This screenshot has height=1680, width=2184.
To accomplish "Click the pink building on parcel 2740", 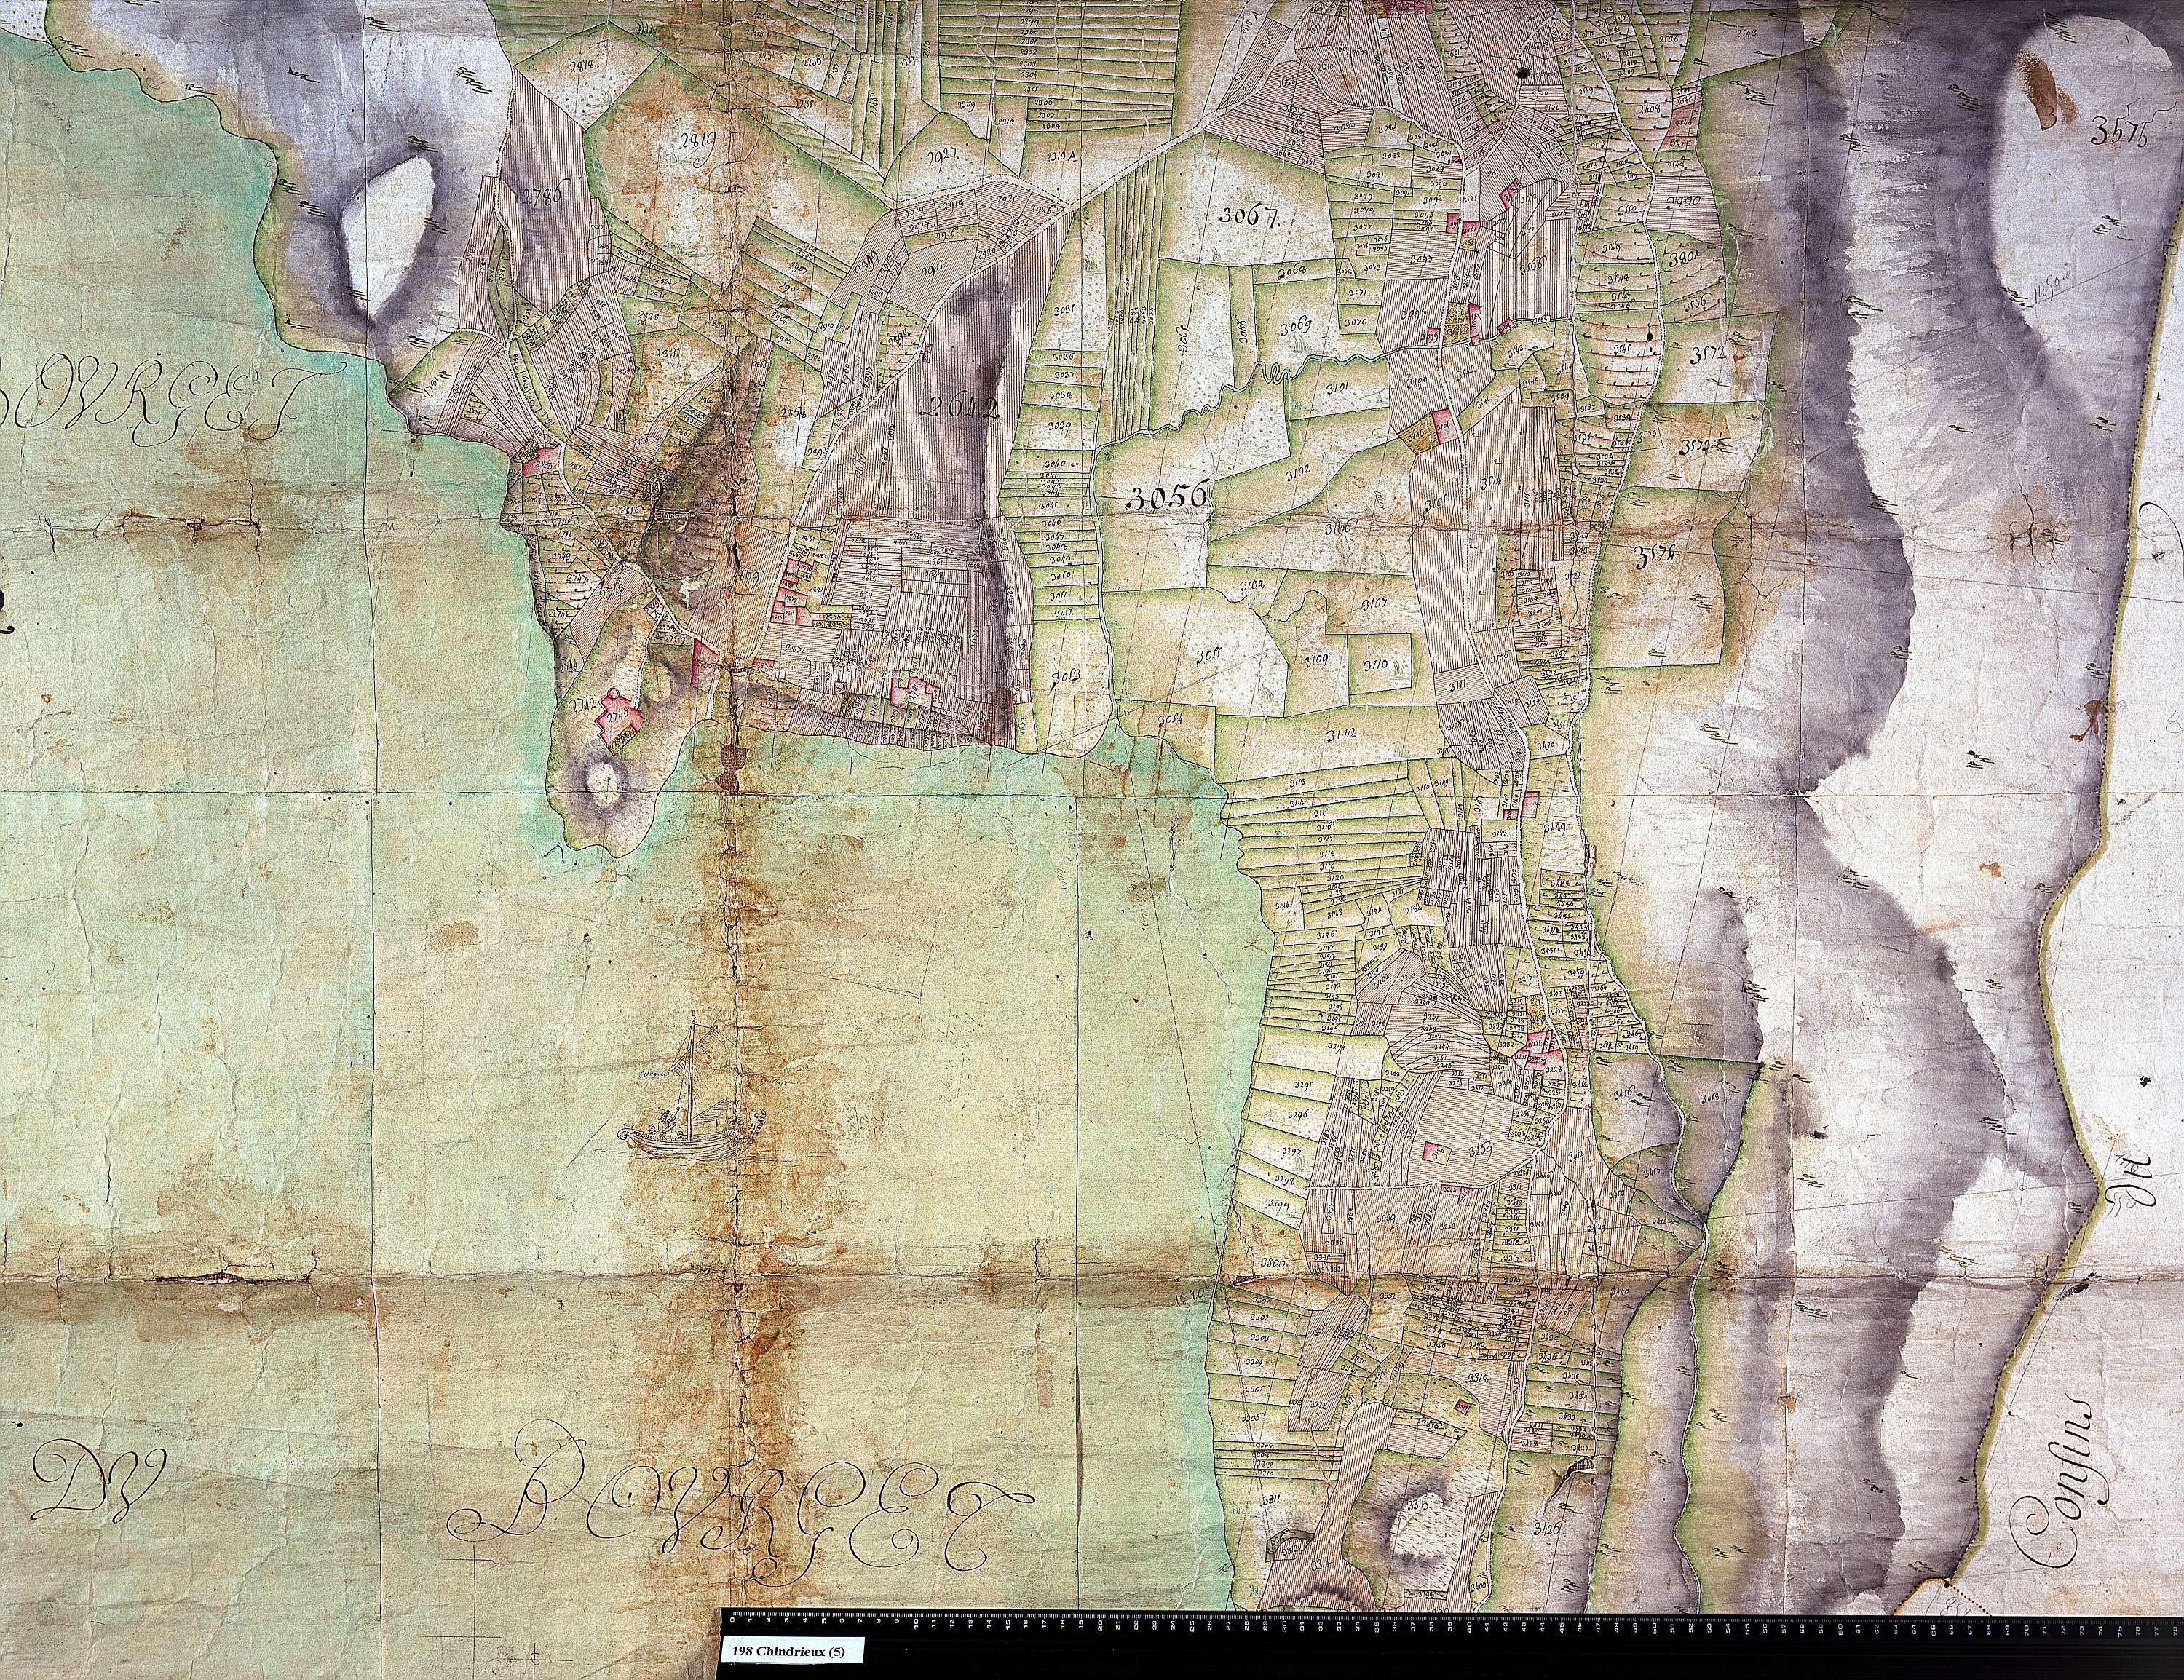I will click(x=619, y=717).
